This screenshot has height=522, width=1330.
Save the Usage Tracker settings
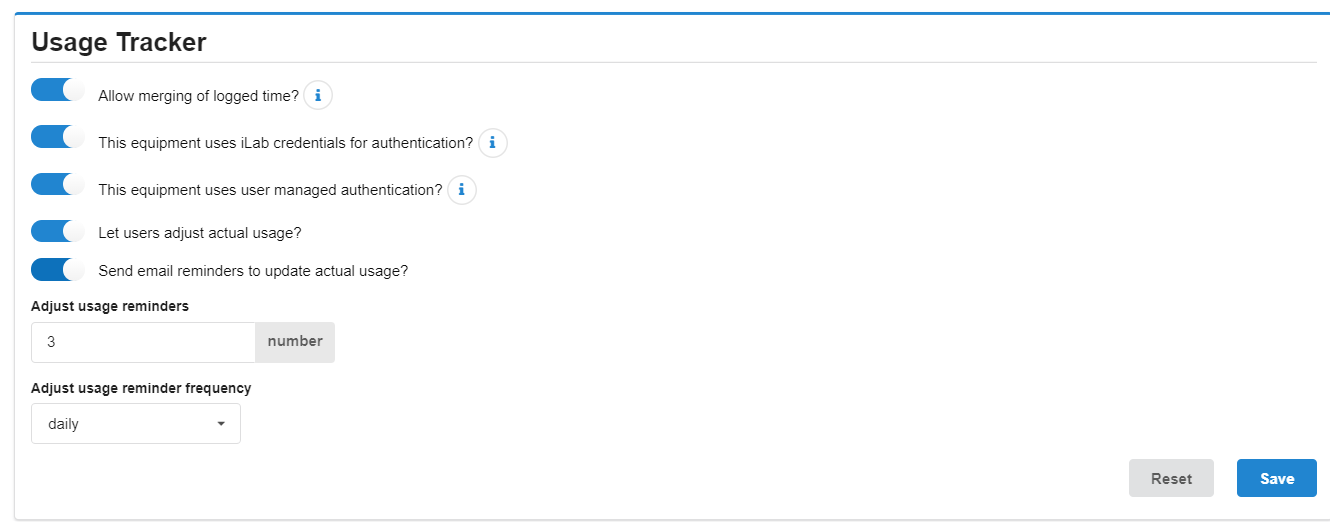tap(1276, 478)
